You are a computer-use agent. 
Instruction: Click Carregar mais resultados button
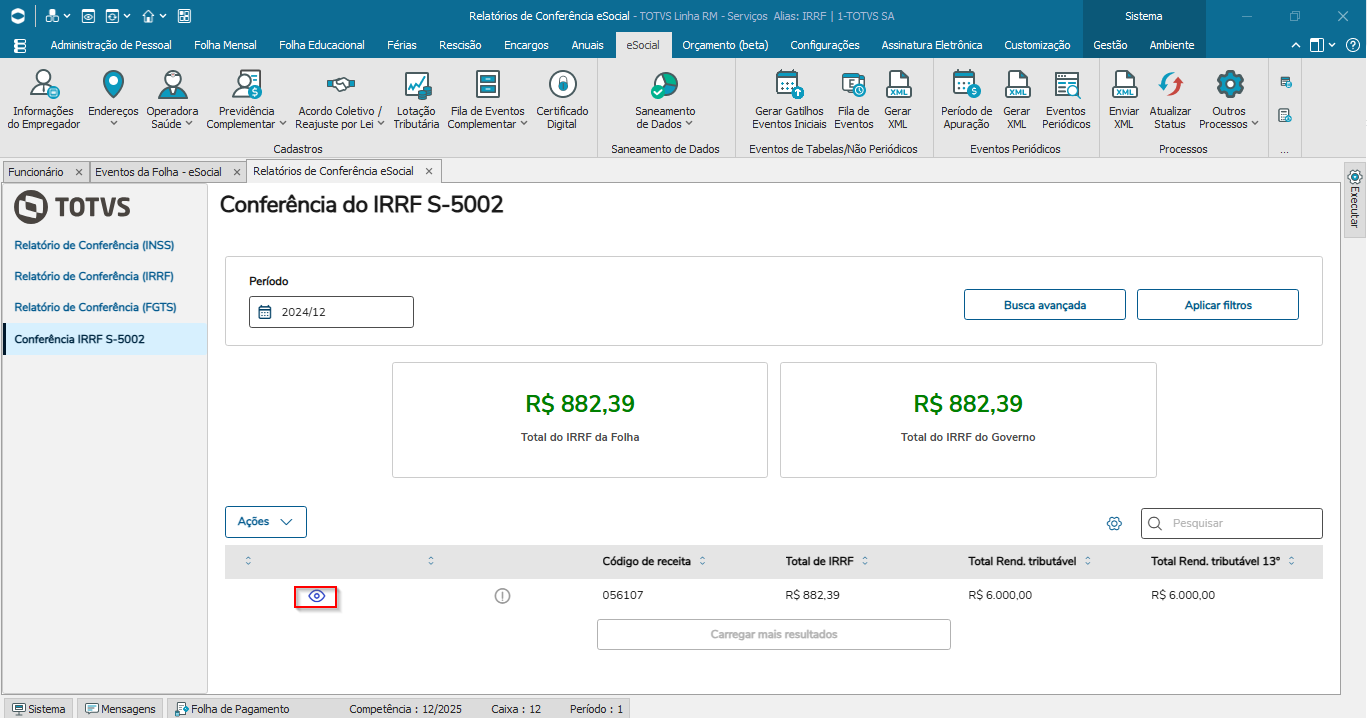[774, 634]
